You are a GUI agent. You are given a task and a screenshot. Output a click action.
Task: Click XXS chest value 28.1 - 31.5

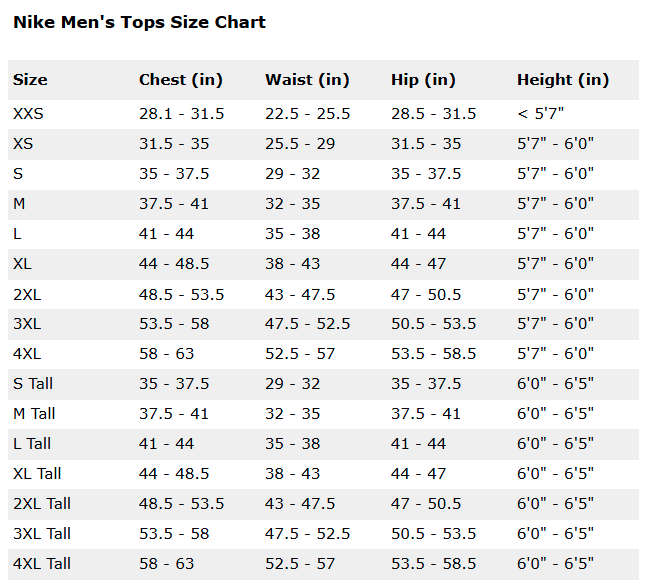181,114
